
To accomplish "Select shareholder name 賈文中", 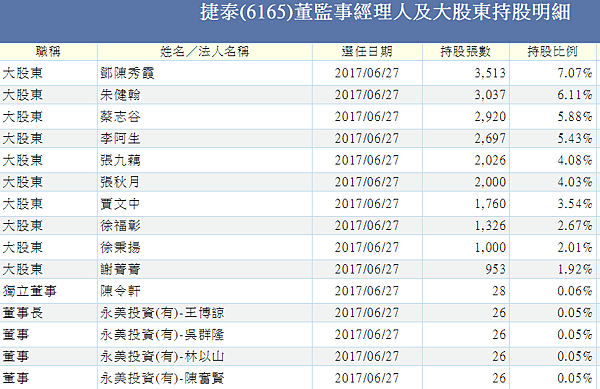I will click(120, 204).
